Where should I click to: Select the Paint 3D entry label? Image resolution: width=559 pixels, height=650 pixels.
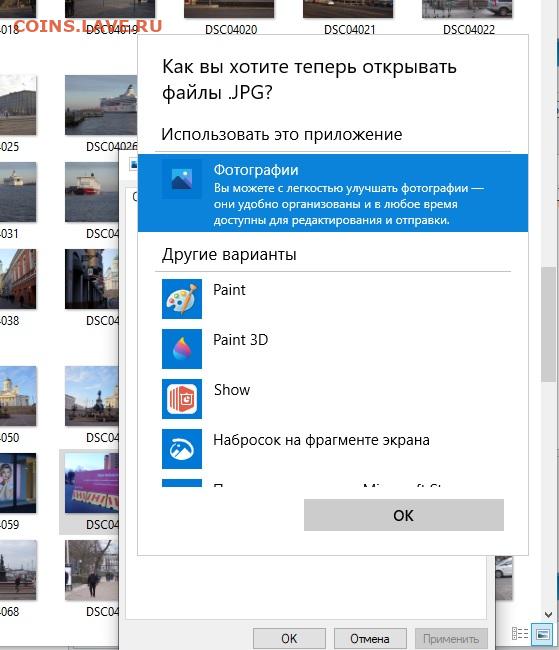point(241,340)
